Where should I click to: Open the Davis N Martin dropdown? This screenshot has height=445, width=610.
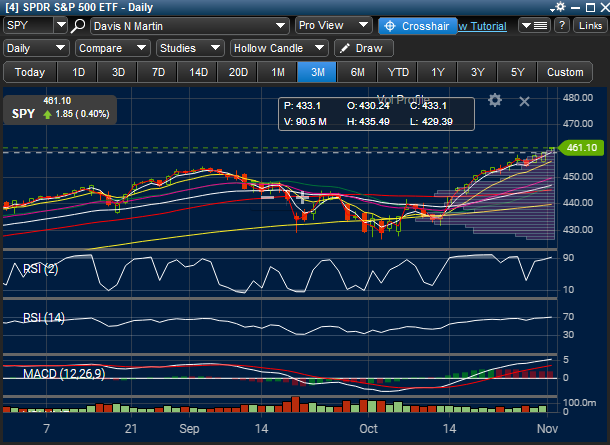point(190,26)
